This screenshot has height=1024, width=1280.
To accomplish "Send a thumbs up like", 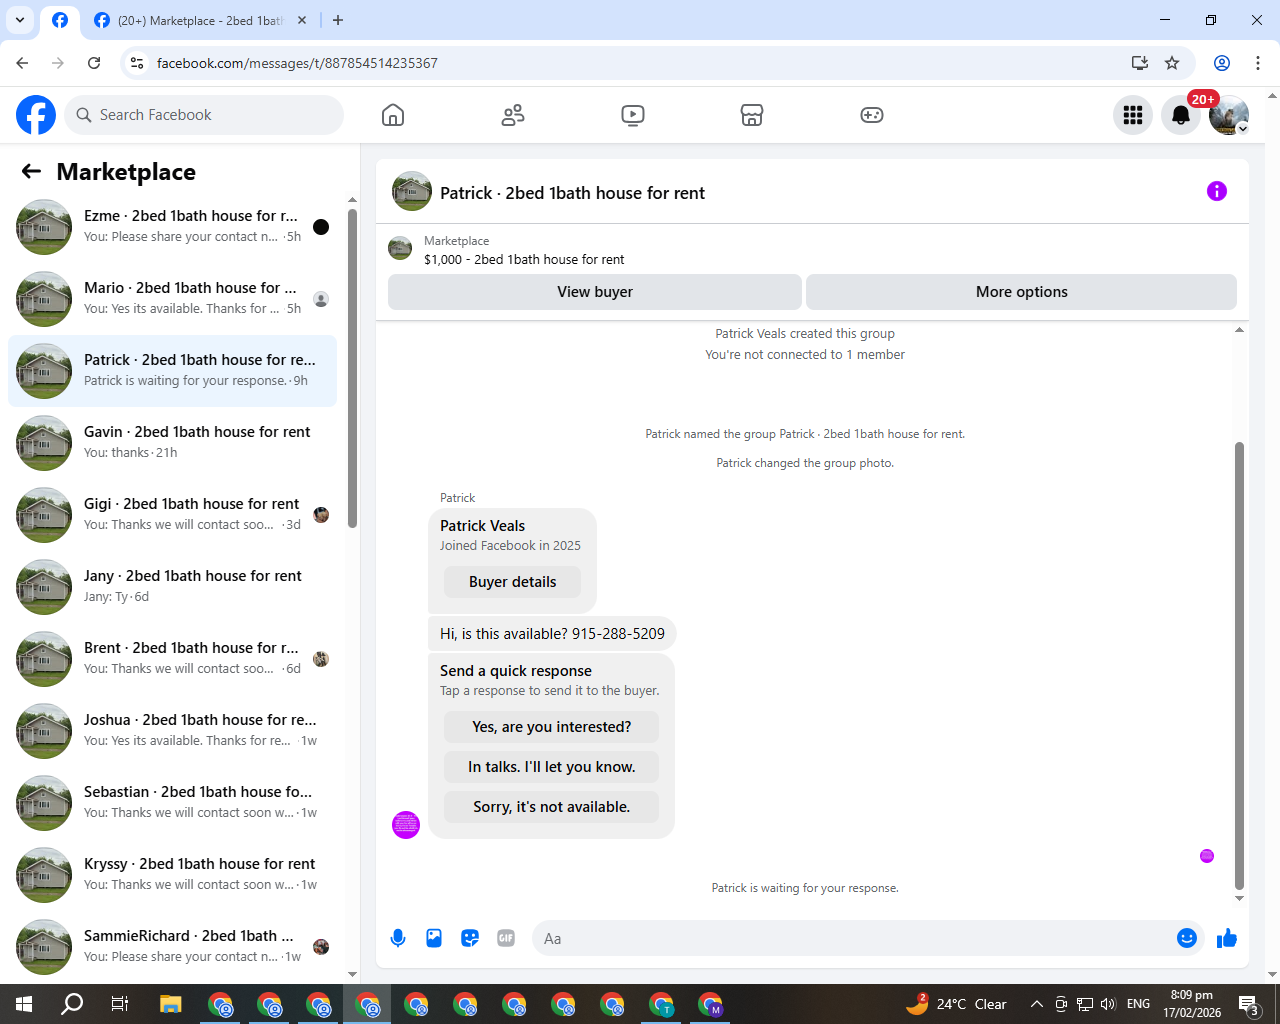I will (x=1227, y=938).
